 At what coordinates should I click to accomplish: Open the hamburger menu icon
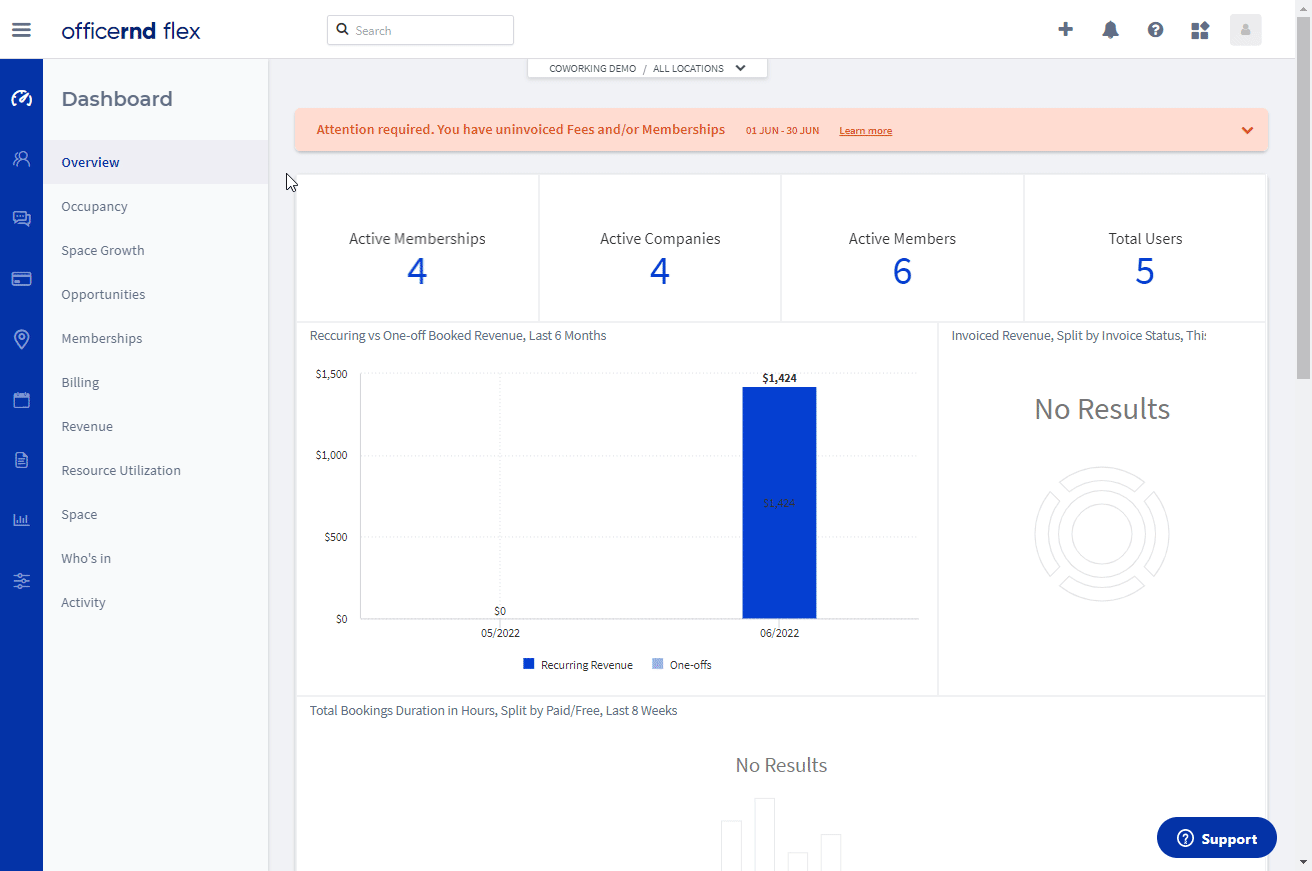21,30
